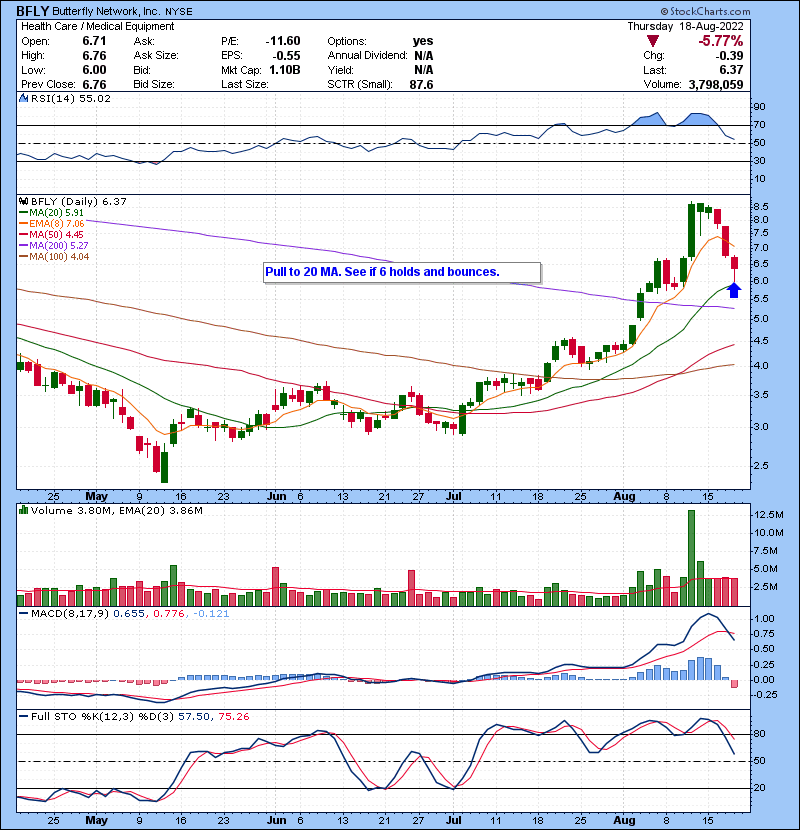Click the RSI indicator icon before RSI(14)
Screen dimensions: 800x830
[23, 98]
